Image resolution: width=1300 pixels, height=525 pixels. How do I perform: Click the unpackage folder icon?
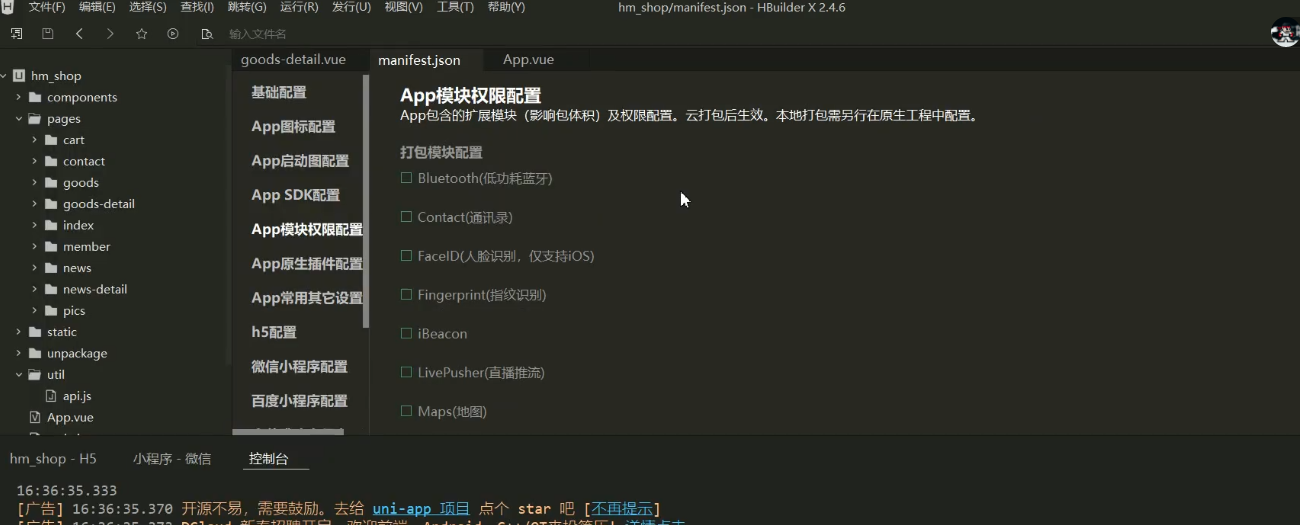pos(35,353)
